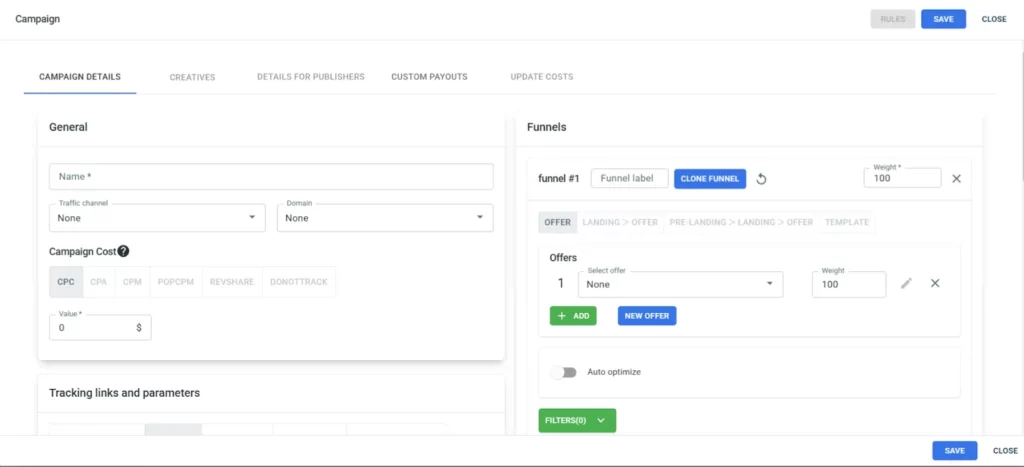The image size is (1024, 467).
Task: Click the reset funnel circular arrow icon
Action: pyautogui.click(x=761, y=179)
